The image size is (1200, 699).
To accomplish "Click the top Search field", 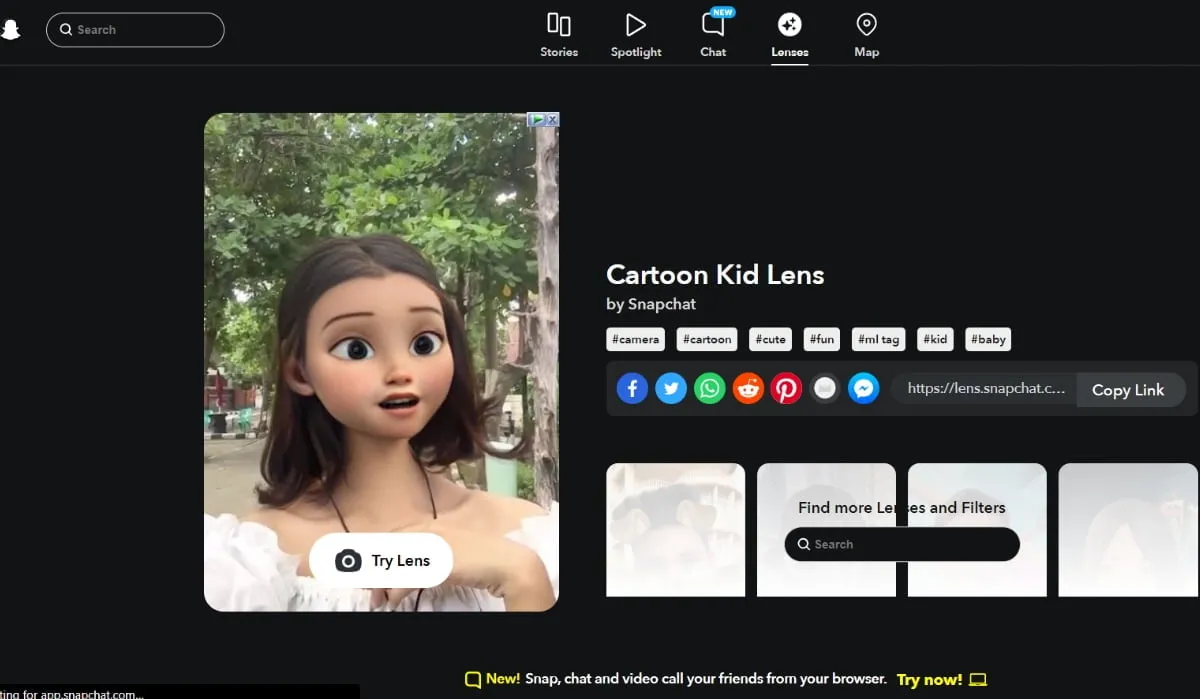I will pos(135,30).
